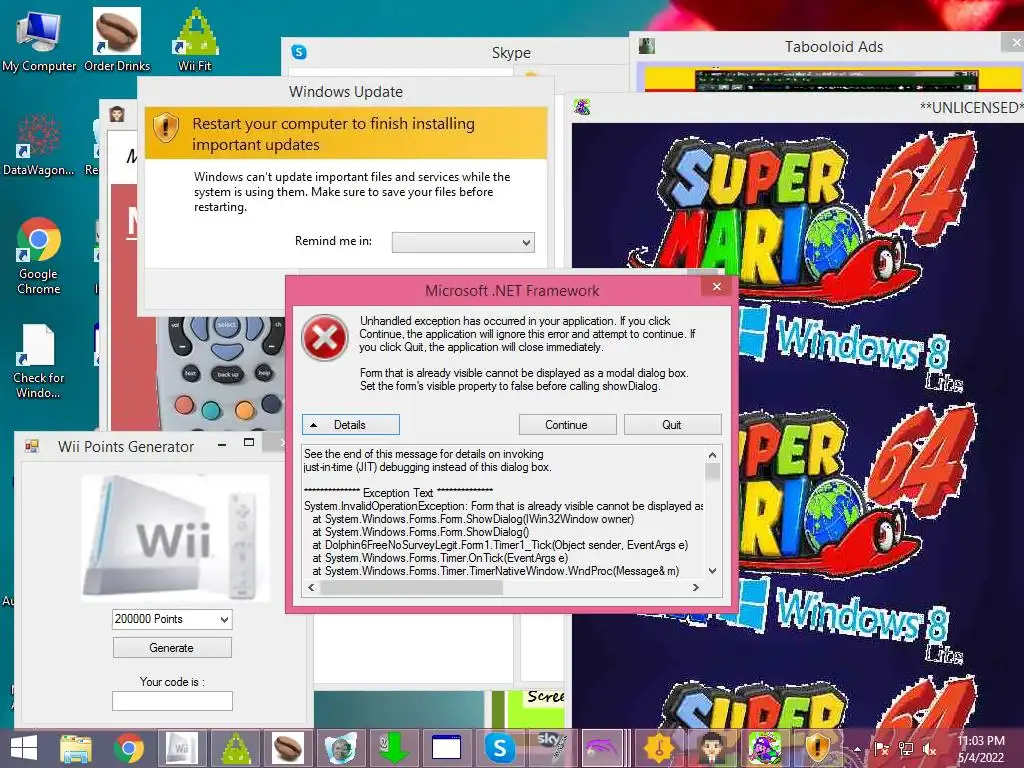Open the purple Waluigi game taskbar icon

click(x=765, y=748)
